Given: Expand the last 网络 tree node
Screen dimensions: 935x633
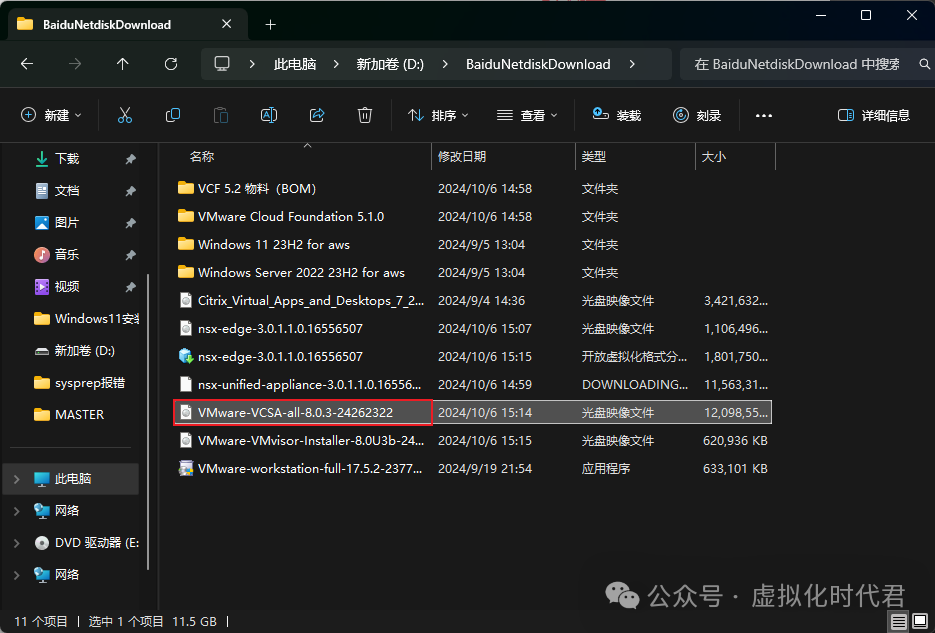Looking at the screenshot, I should tap(17, 575).
